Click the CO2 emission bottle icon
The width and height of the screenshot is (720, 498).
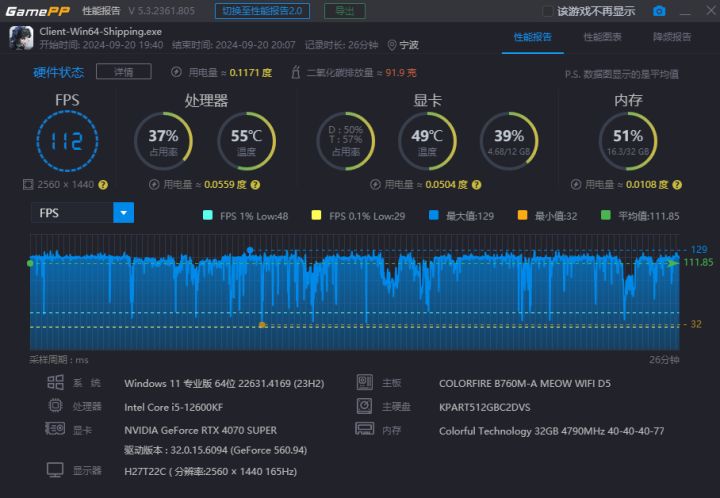(296, 72)
